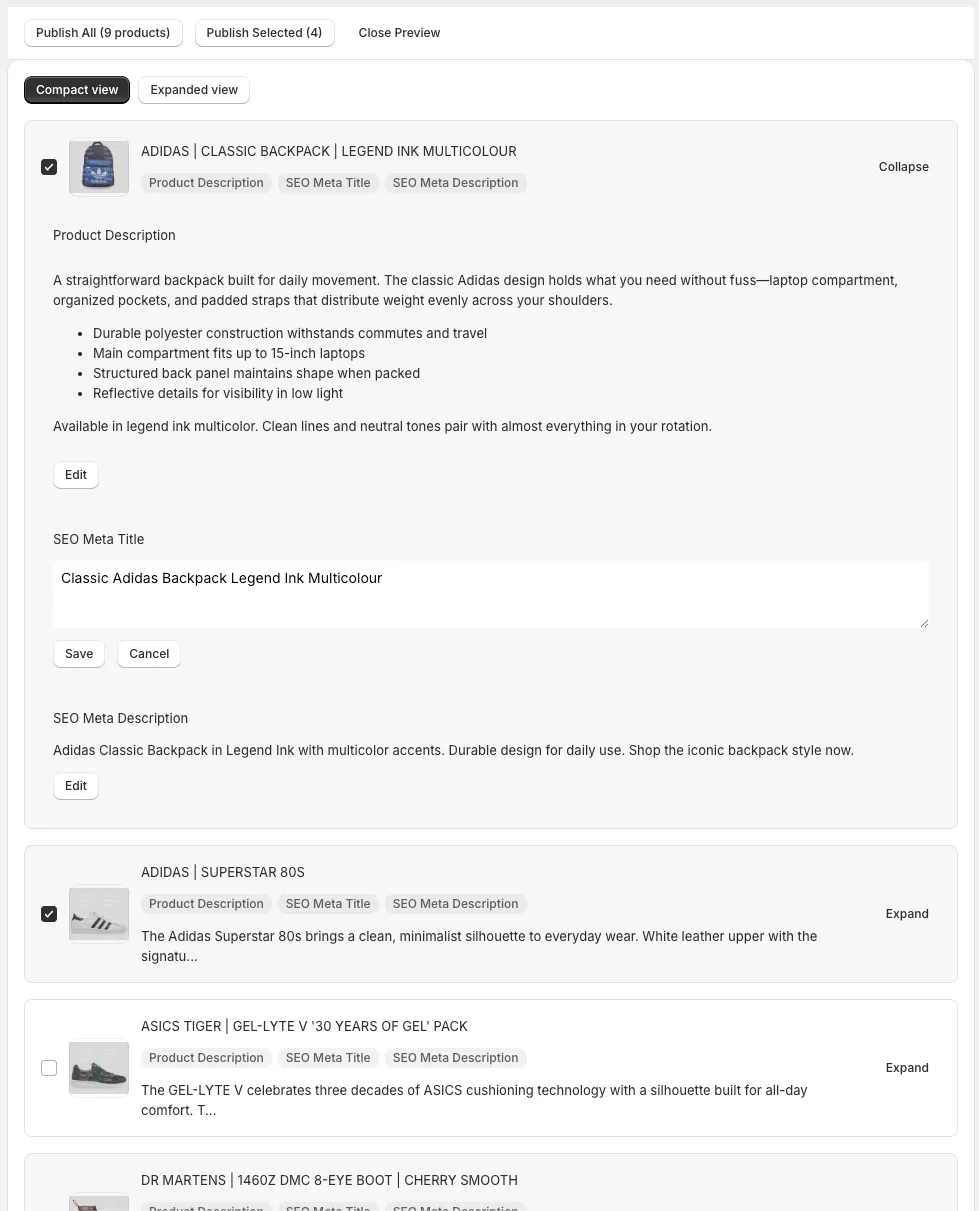The image size is (979, 1211).
Task: Save the SEO Meta Title edit
Action: point(79,654)
